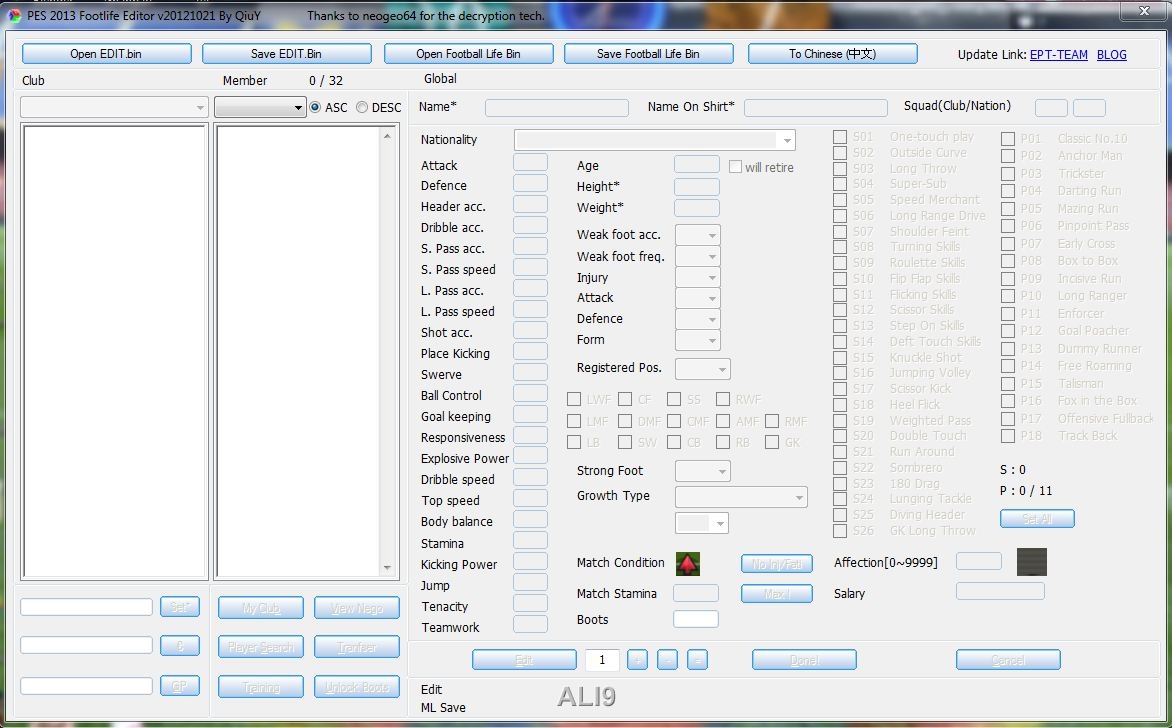Select the ASC sort radio button
Image resolution: width=1172 pixels, height=728 pixels.
(315, 108)
